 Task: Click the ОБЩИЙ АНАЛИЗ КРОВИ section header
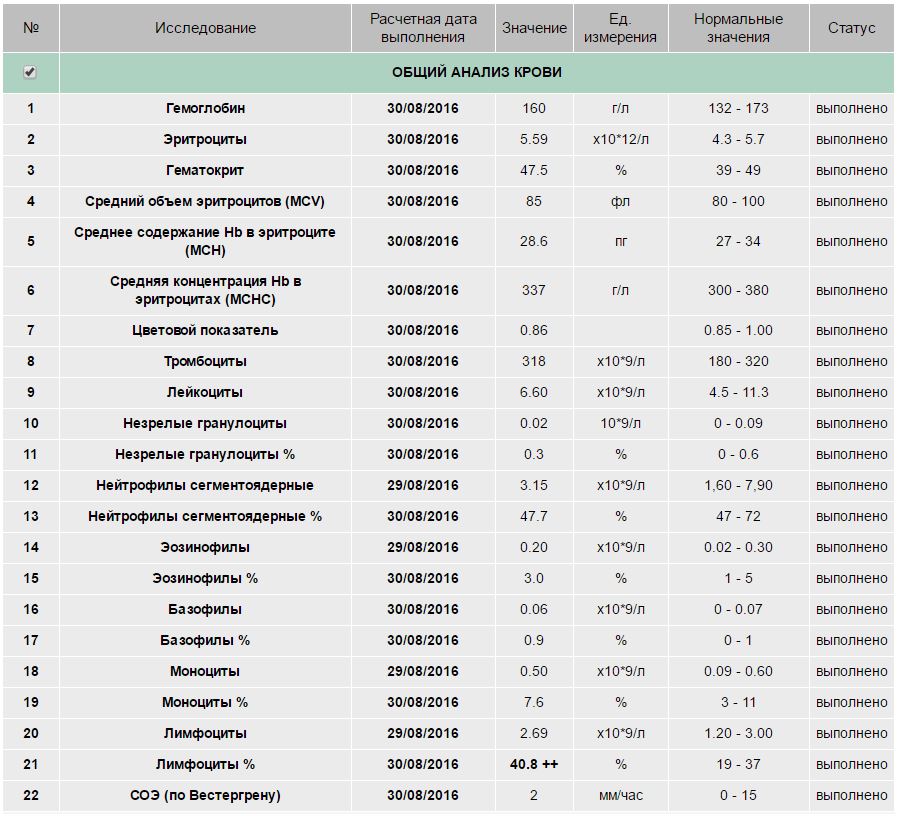click(476, 73)
